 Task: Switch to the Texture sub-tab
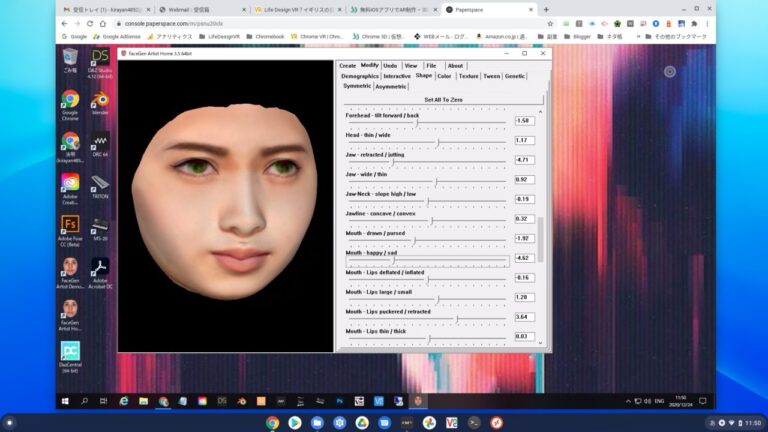pyautogui.click(x=468, y=76)
